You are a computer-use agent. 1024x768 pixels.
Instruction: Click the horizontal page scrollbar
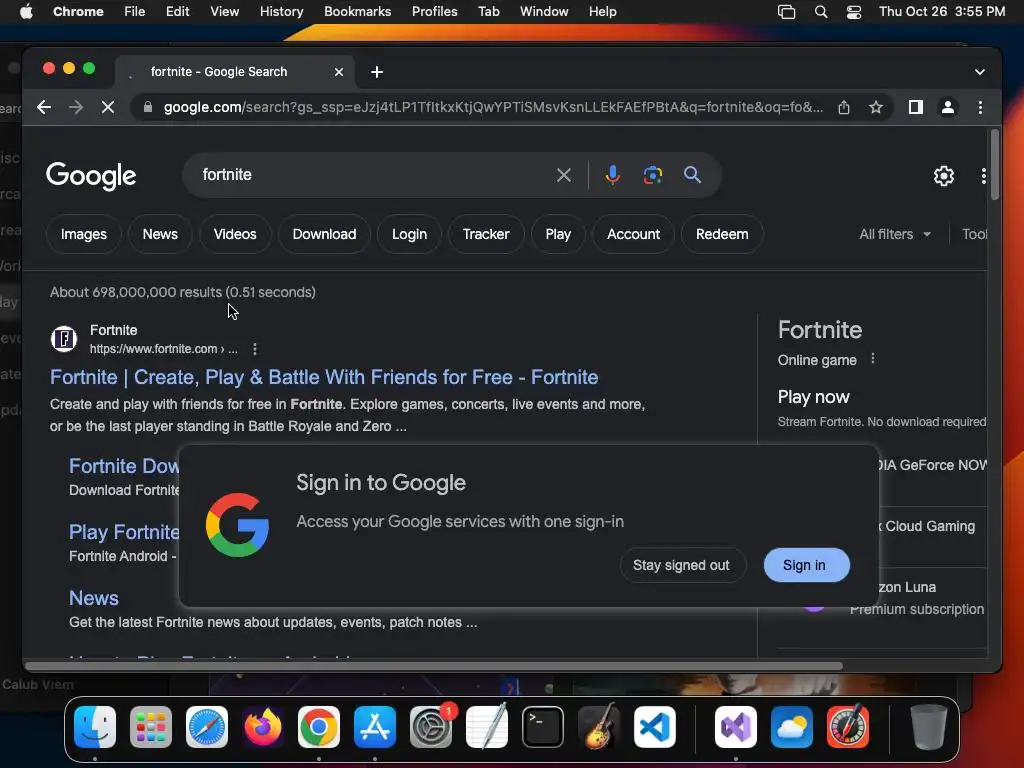point(434,666)
